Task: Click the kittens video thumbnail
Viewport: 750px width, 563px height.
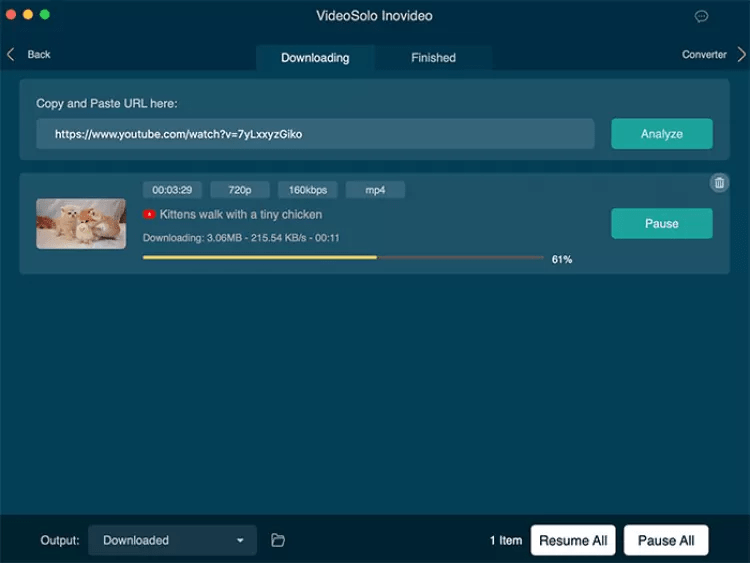Action: click(x=81, y=224)
